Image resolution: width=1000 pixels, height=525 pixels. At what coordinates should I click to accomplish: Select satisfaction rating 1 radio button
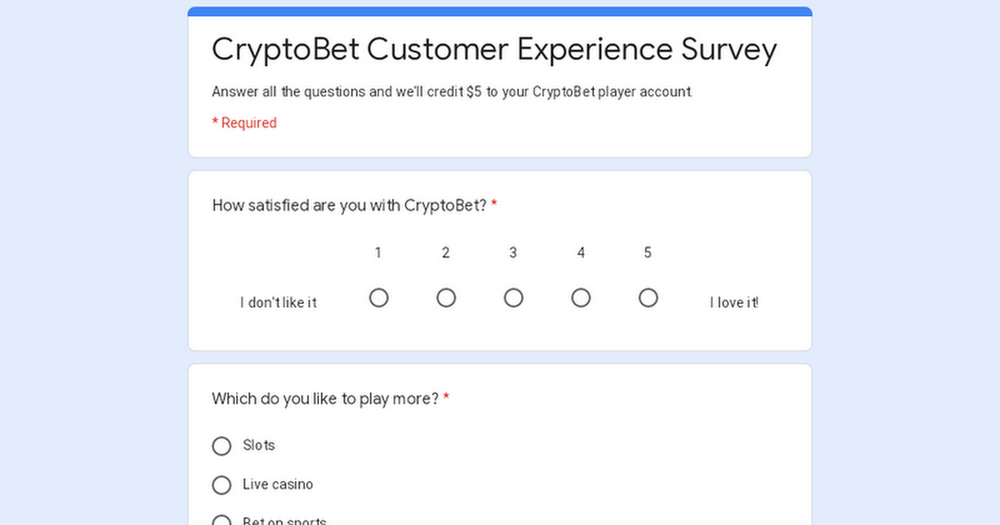pyautogui.click(x=379, y=298)
